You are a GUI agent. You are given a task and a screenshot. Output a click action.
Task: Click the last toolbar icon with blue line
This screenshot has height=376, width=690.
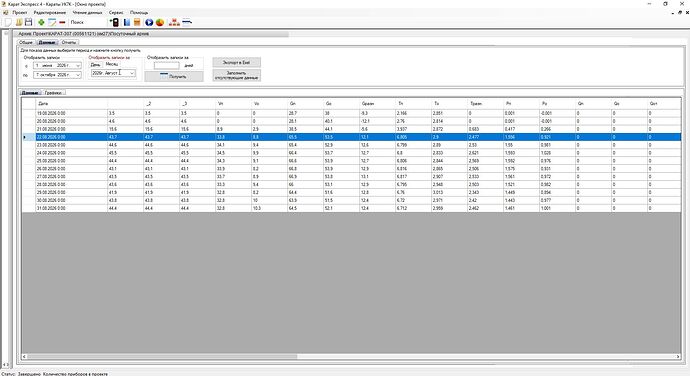pos(187,22)
